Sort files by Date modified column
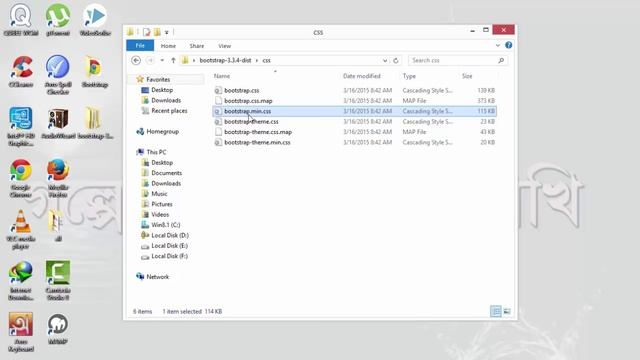Viewport: 640px width, 360px height. [x=362, y=76]
